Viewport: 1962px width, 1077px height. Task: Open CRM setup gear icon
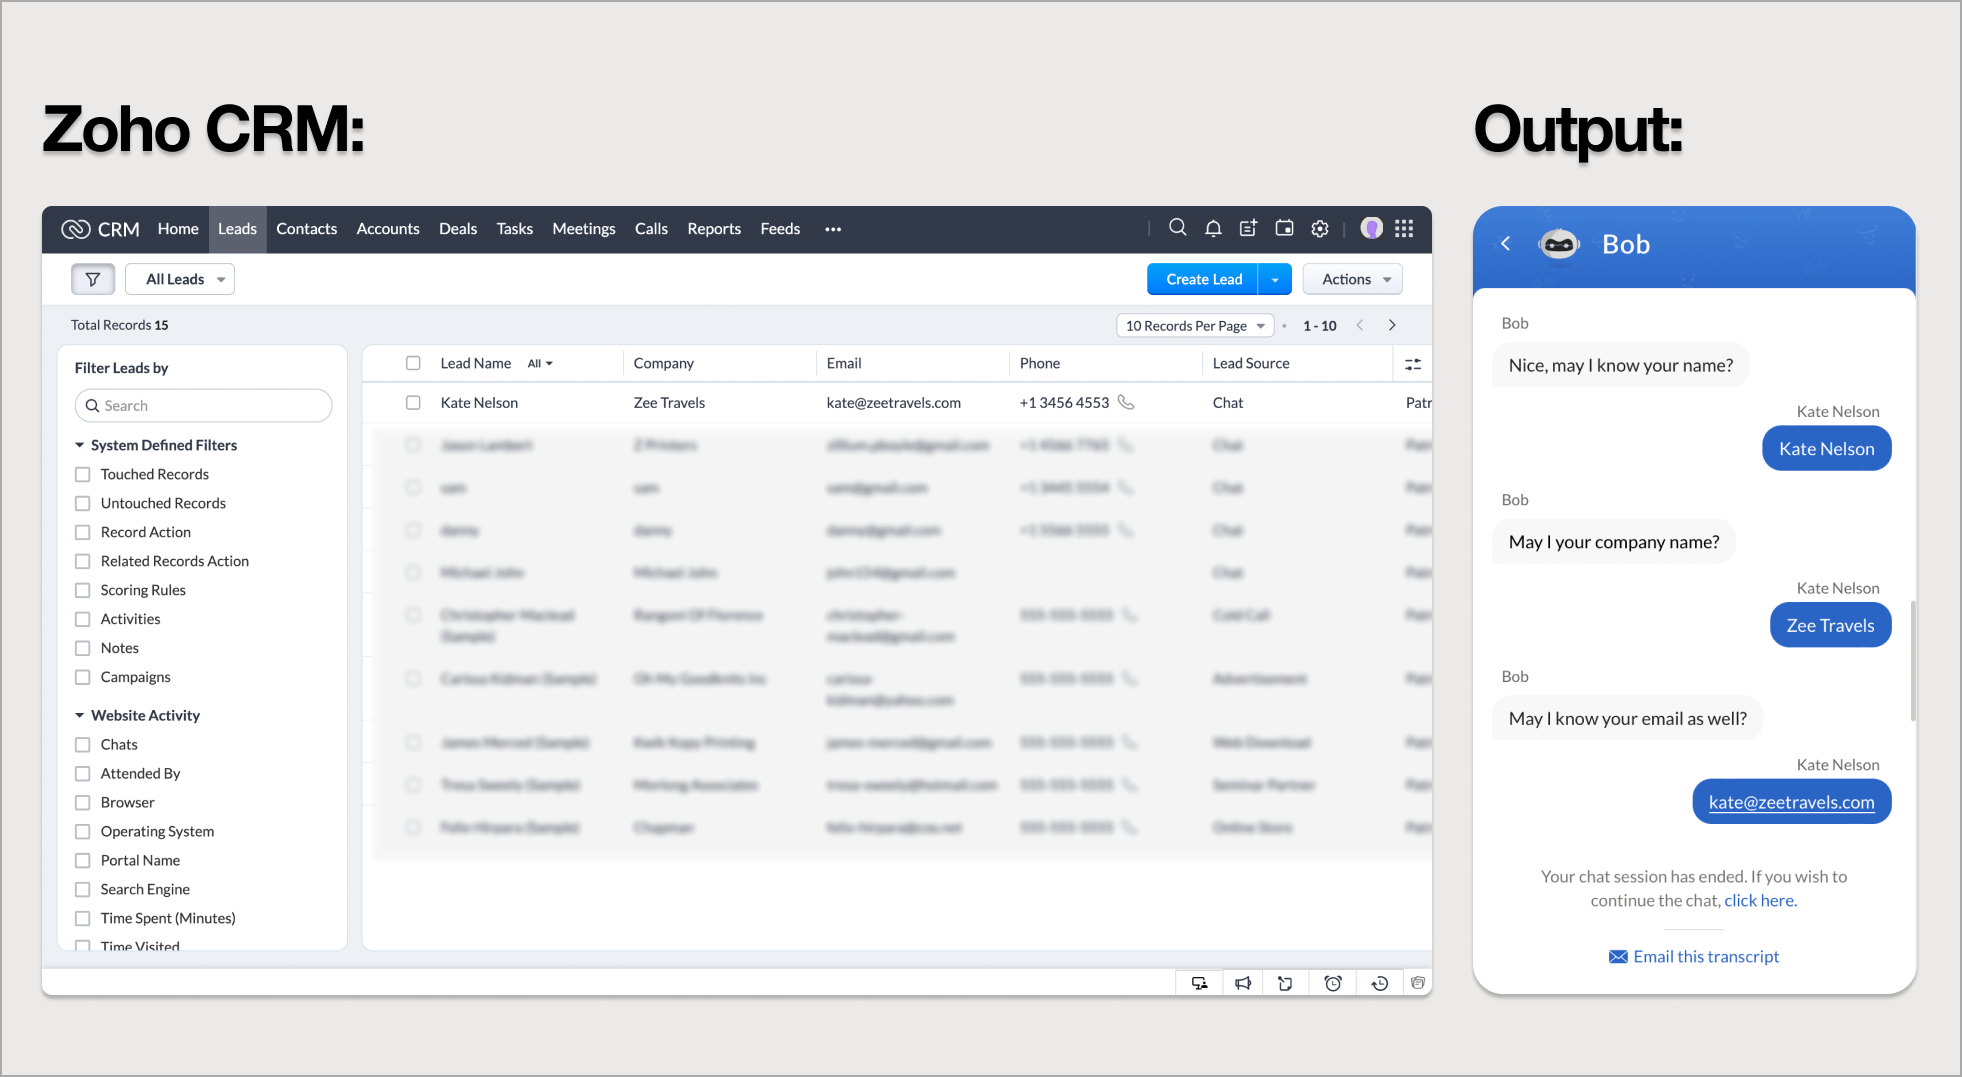click(x=1320, y=228)
